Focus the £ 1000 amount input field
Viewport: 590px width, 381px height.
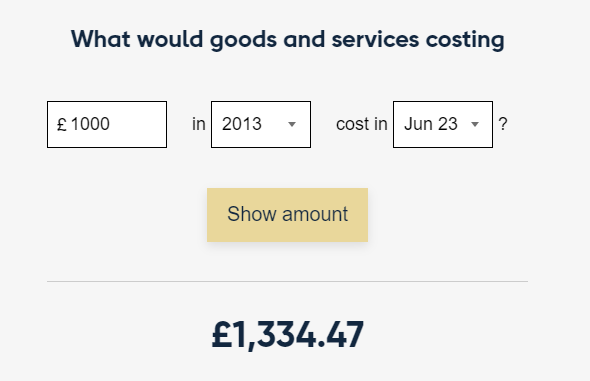107,124
